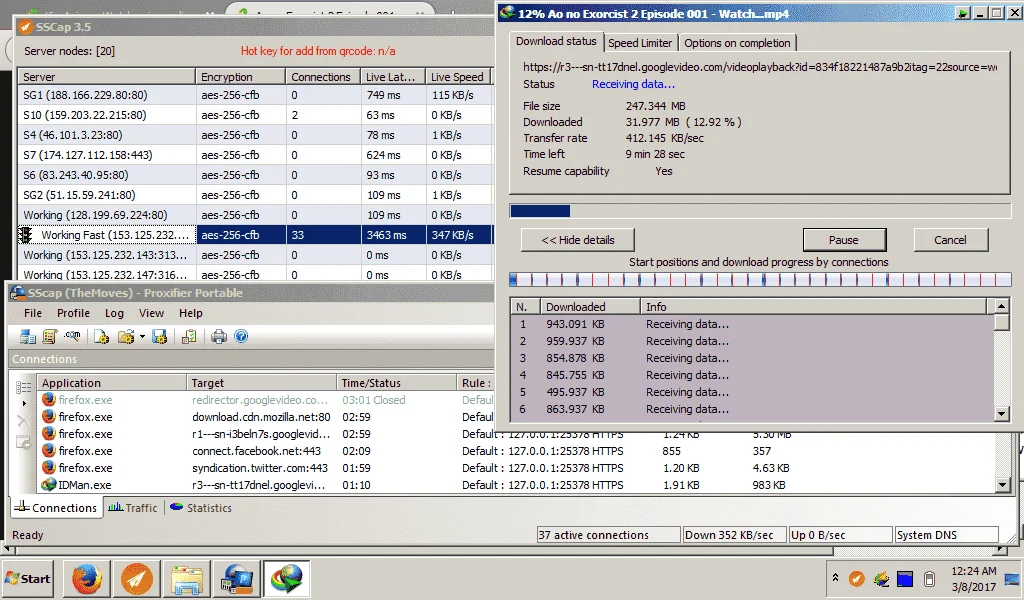Sort SSCap list by Live Speed column

coord(458,76)
